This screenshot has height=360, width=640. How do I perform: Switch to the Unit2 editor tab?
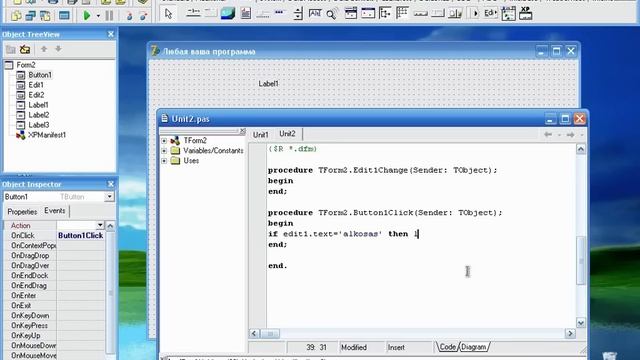pyautogui.click(x=287, y=134)
